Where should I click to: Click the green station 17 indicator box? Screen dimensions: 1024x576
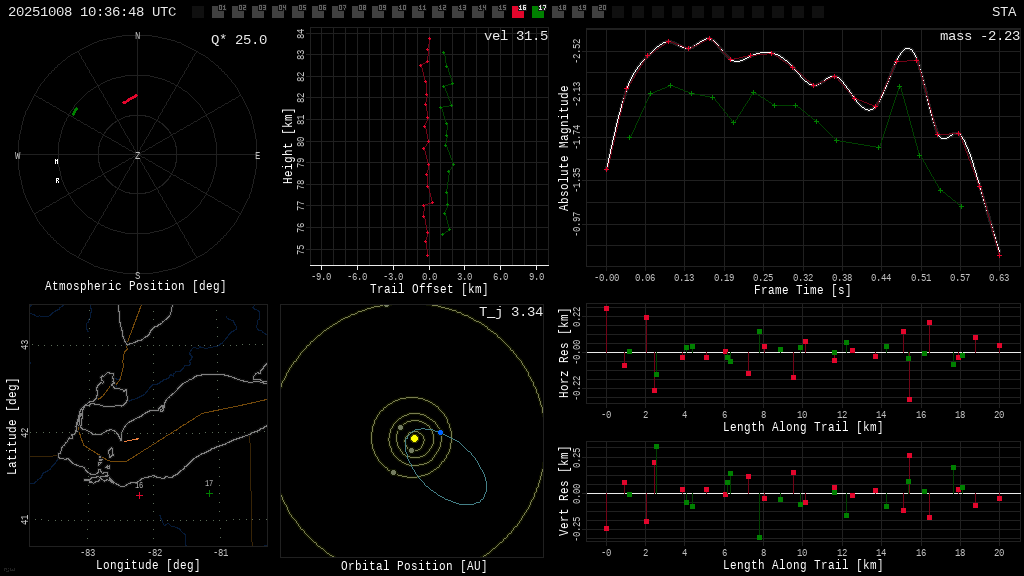pyautogui.click(x=538, y=12)
